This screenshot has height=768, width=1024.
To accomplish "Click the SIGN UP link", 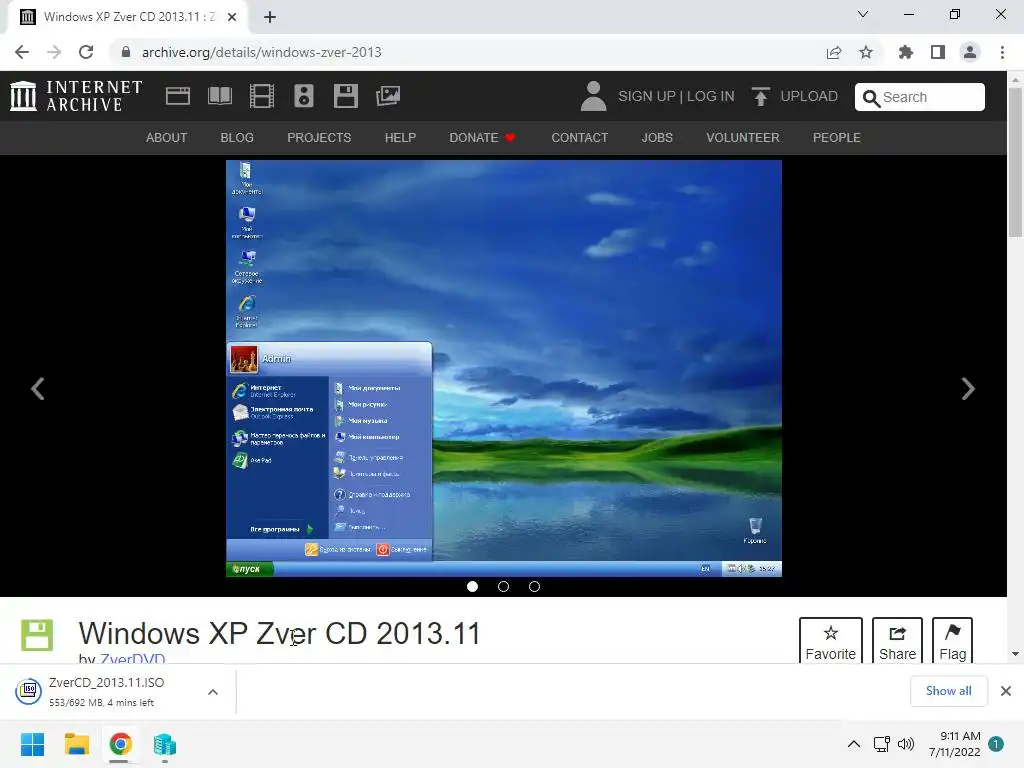I will 647,97.
